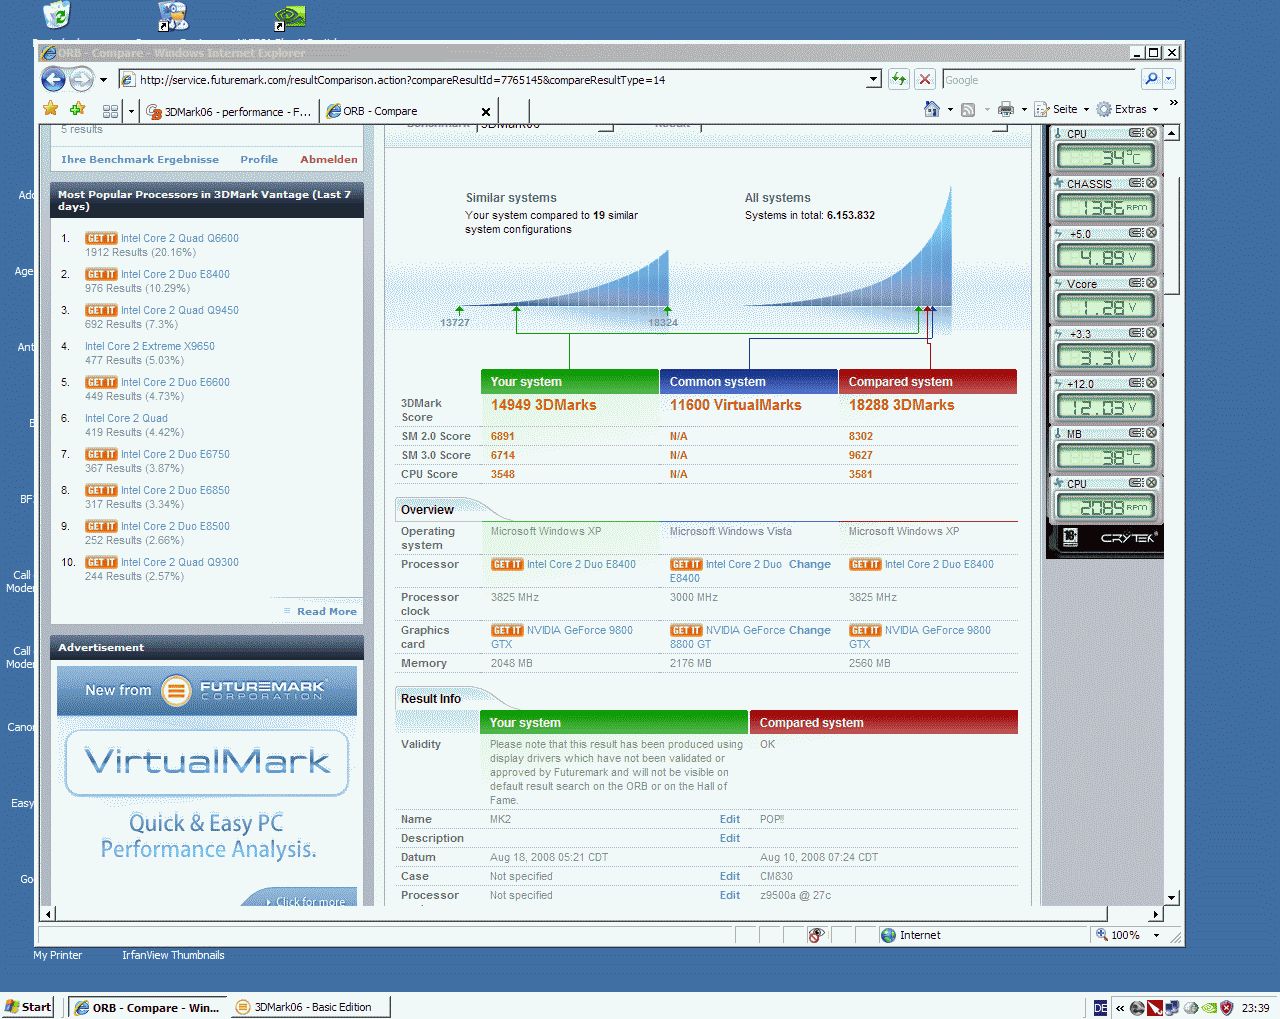Open the Seite menu

pos(1061,110)
